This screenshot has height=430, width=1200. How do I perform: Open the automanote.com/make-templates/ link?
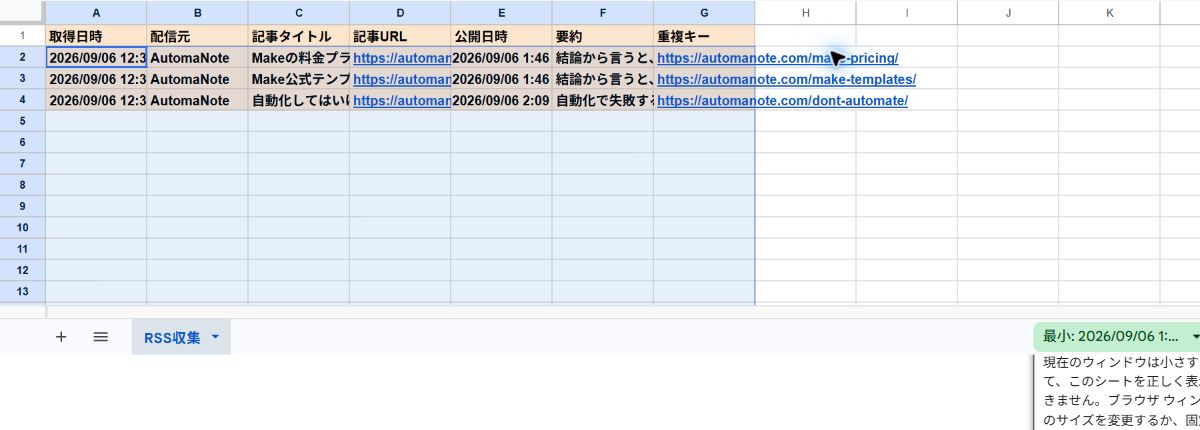pyautogui.click(x=786, y=79)
